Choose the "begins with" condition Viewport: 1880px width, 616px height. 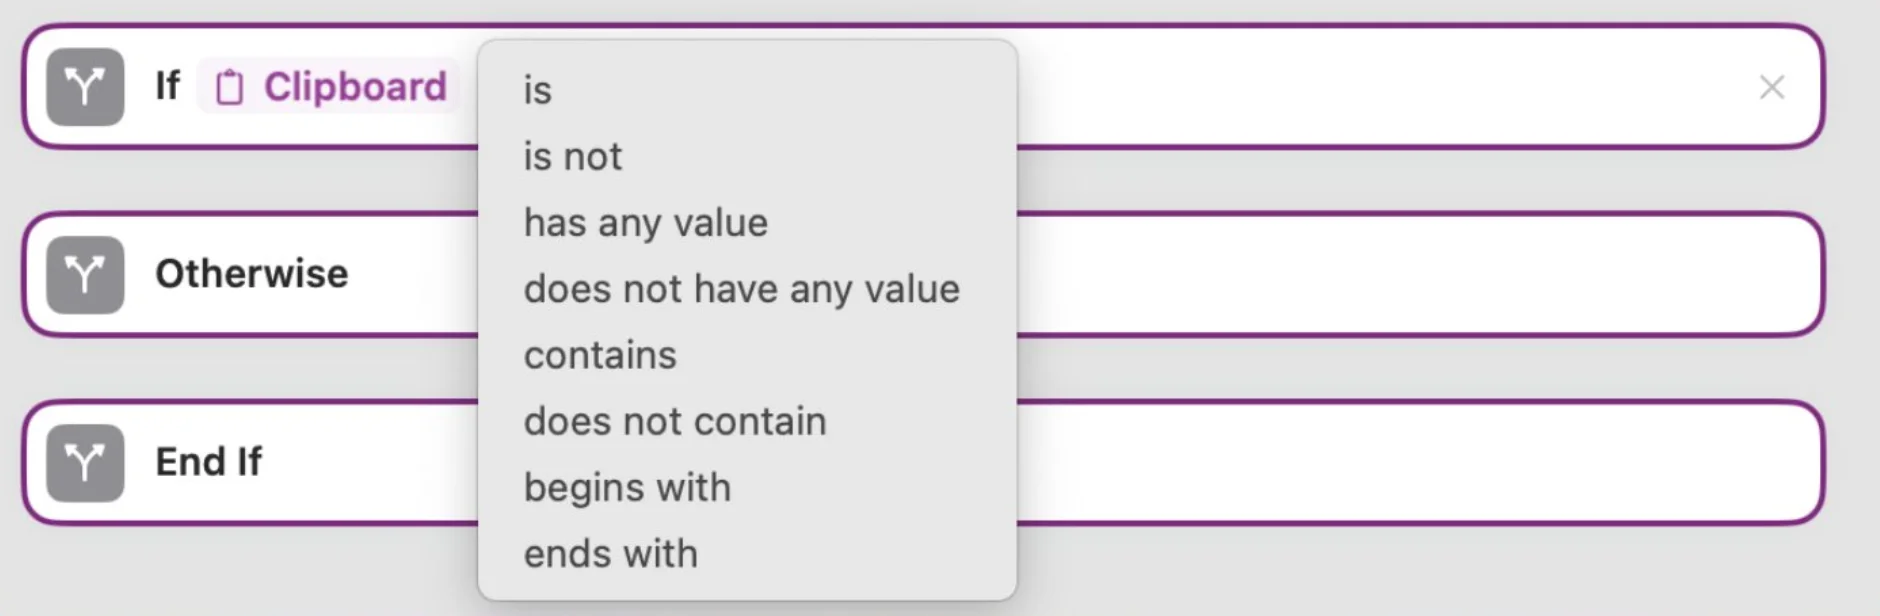point(627,487)
